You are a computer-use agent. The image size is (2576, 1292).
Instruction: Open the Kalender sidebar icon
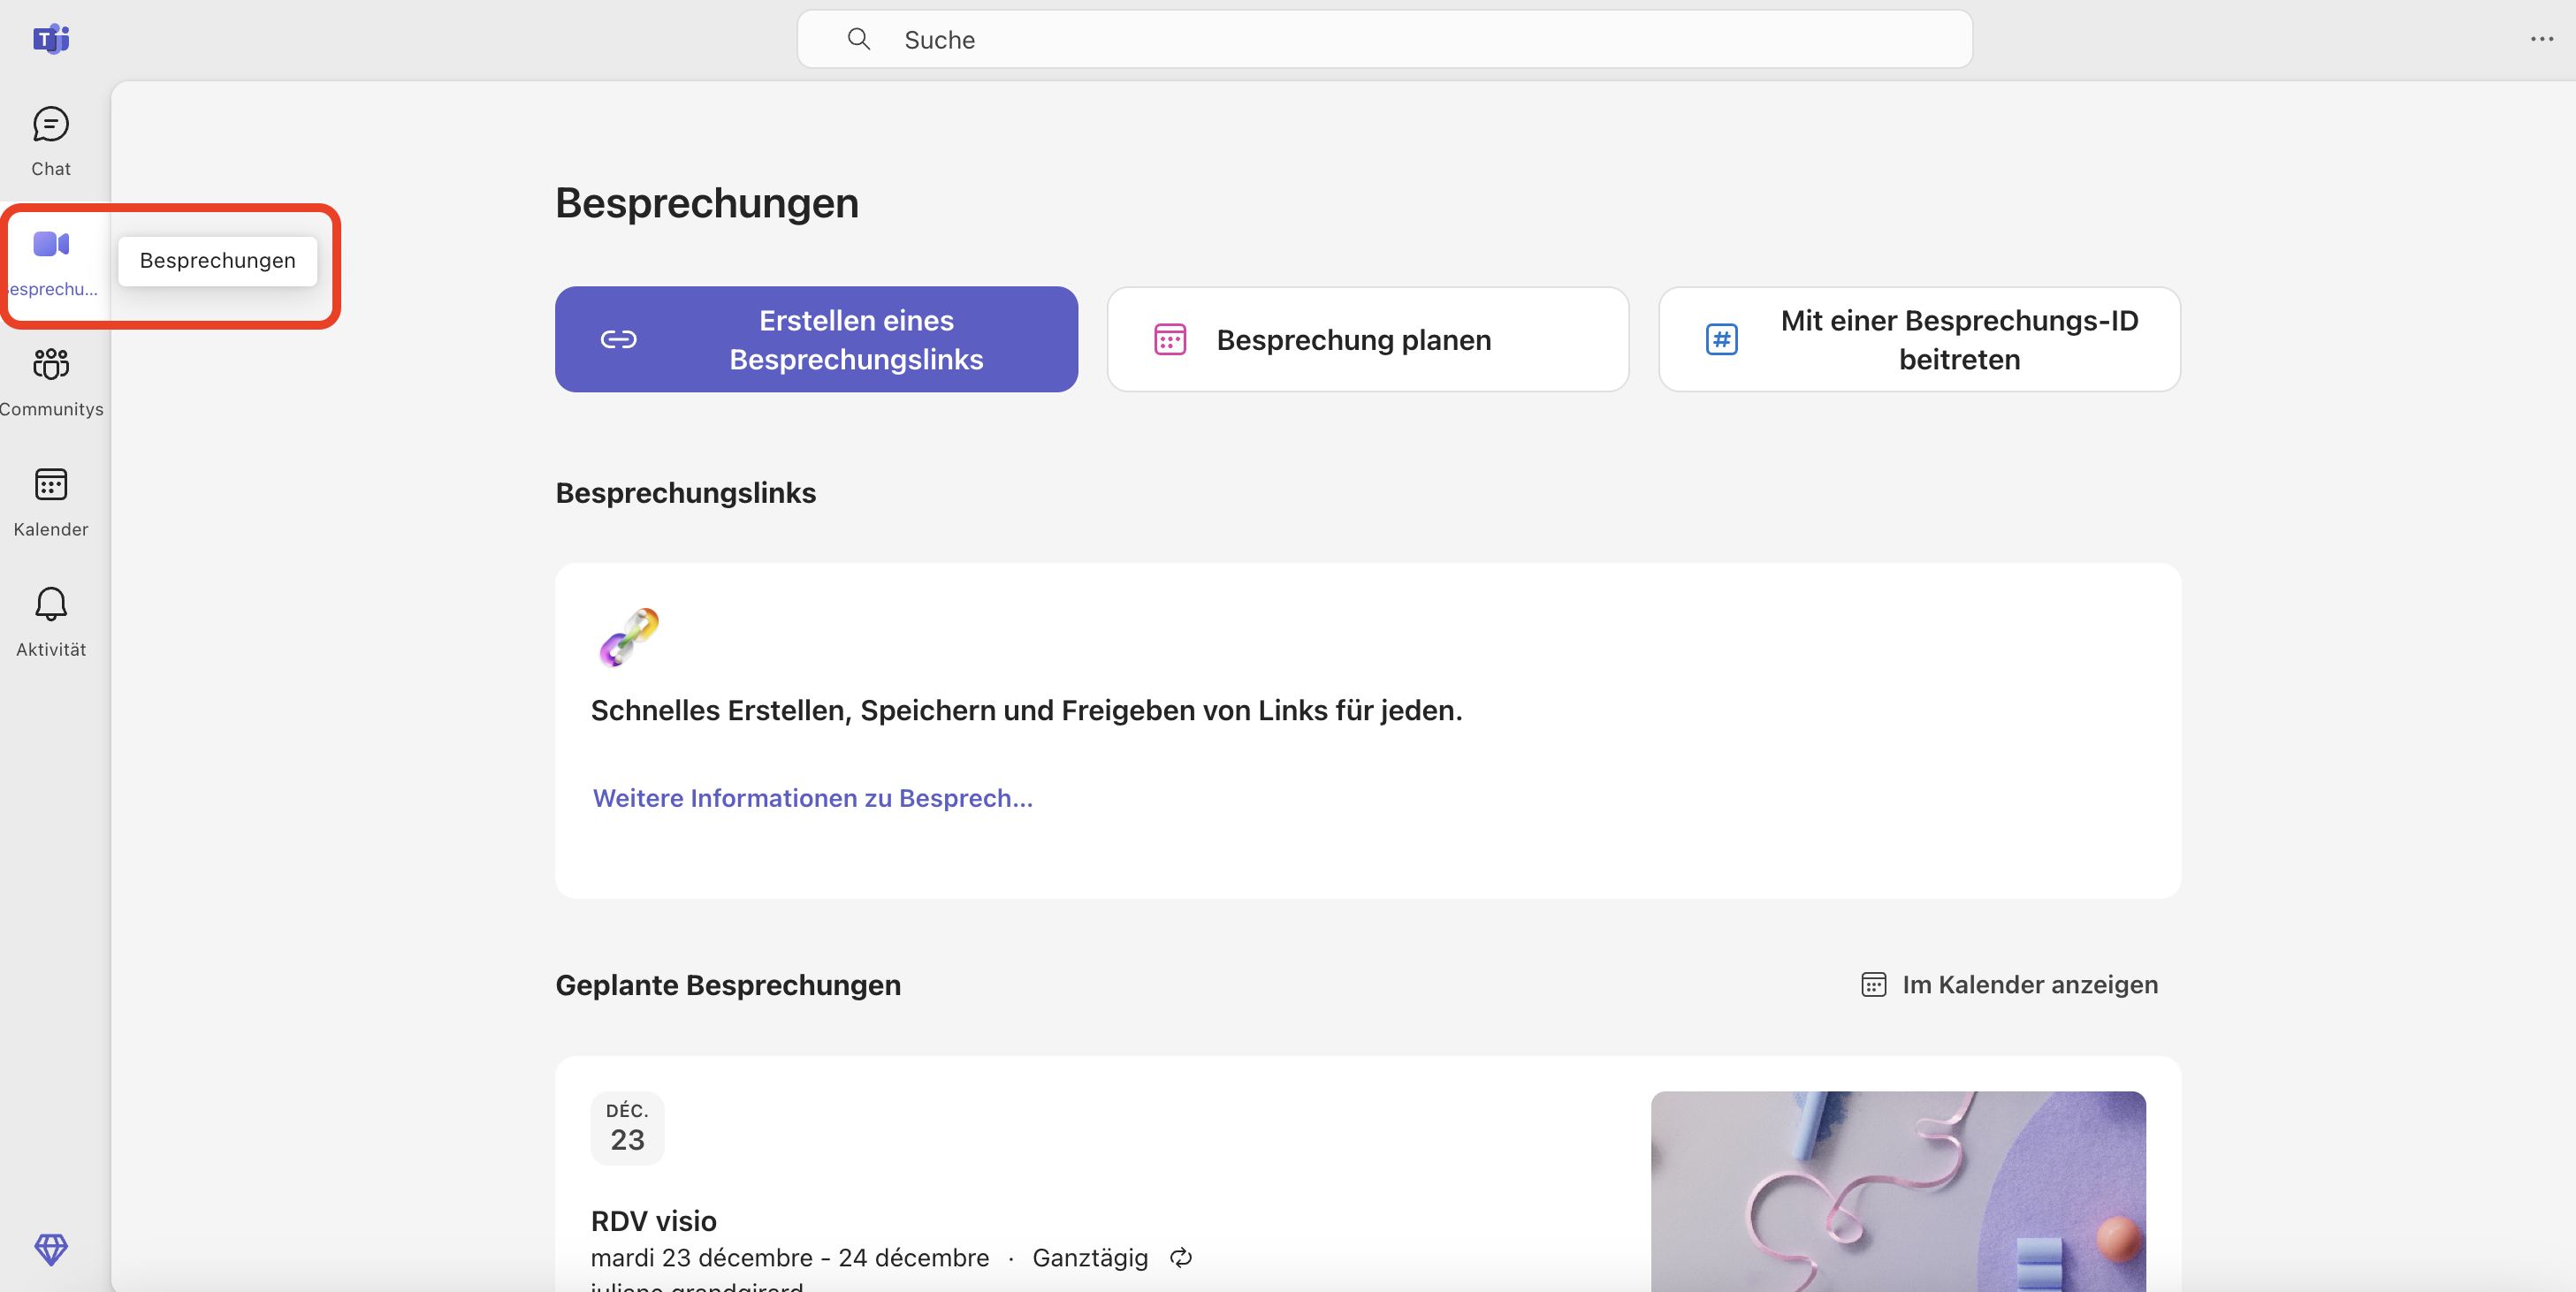[x=50, y=485]
